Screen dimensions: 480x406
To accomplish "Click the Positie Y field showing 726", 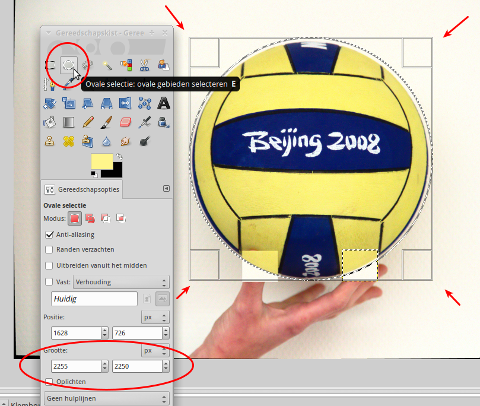I will (x=137, y=333).
